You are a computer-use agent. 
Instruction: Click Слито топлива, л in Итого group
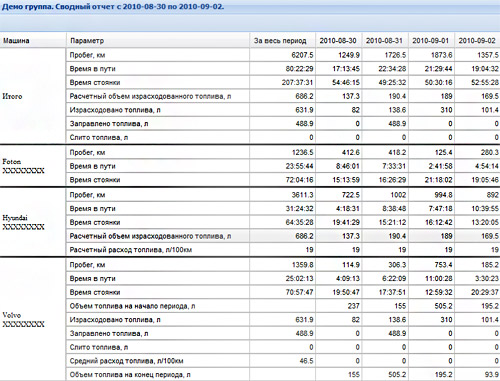pos(99,137)
